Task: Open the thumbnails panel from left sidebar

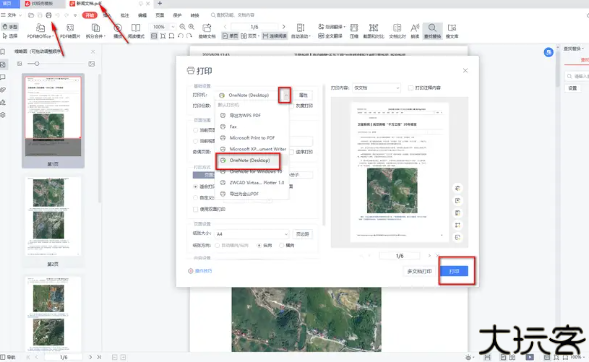Action: point(3,65)
